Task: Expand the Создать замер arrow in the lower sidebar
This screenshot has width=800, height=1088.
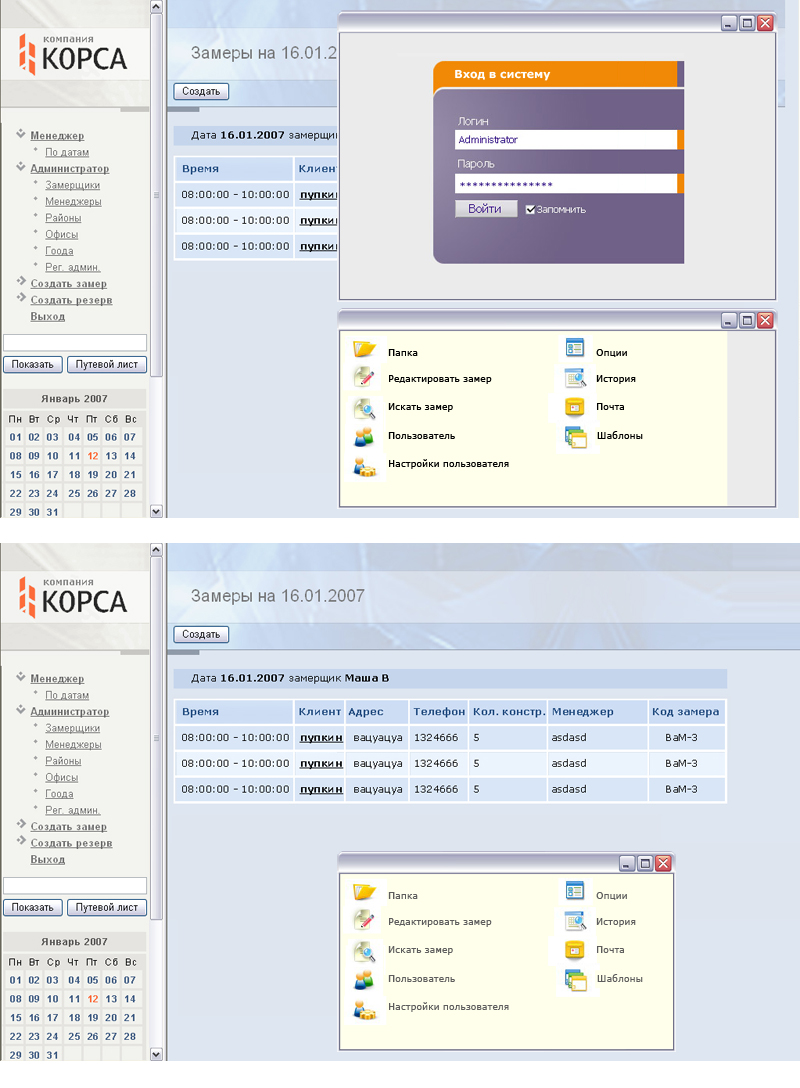Action: pos(22,825)
